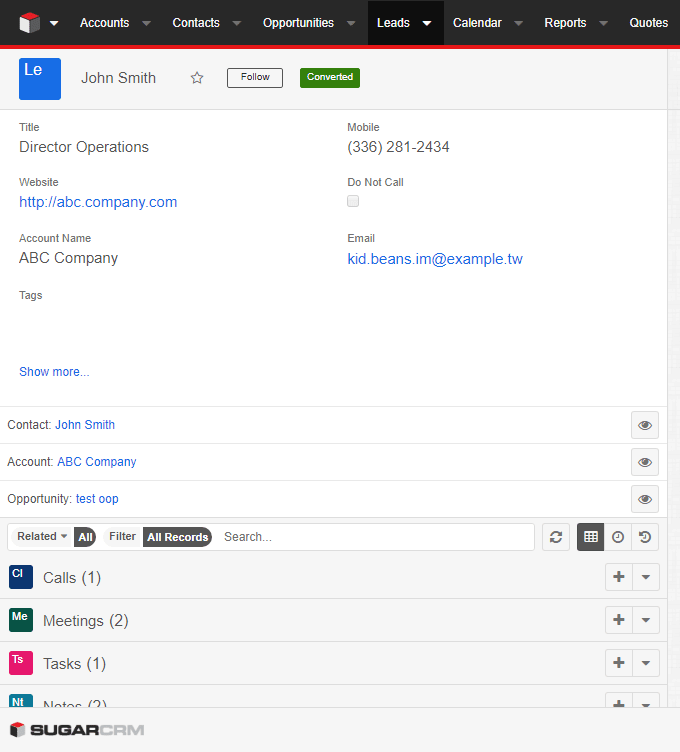Open the Quotes module tab

[648, 23]
